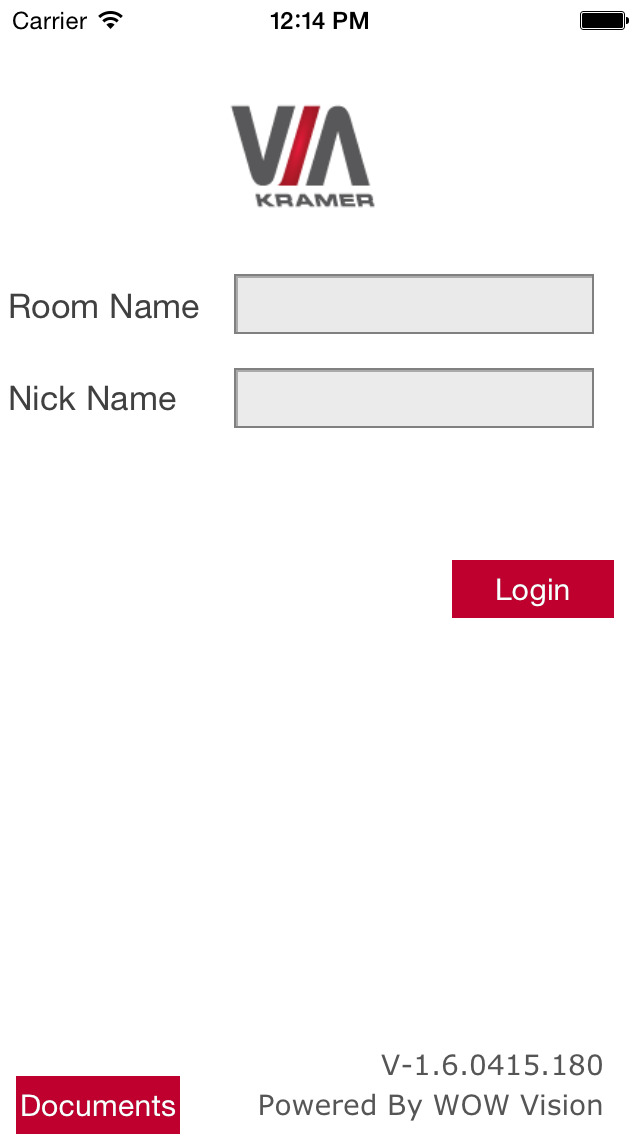Click the Powered By WOW Vision text

click(431, 1106)
